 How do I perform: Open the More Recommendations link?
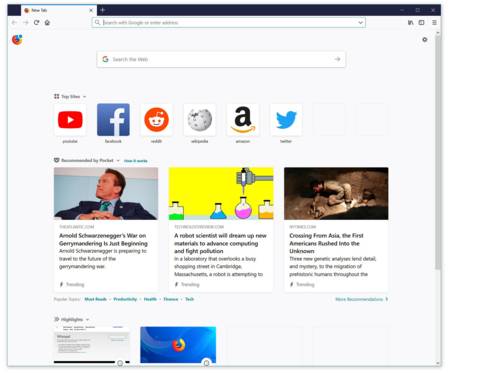tap(361, 299)
